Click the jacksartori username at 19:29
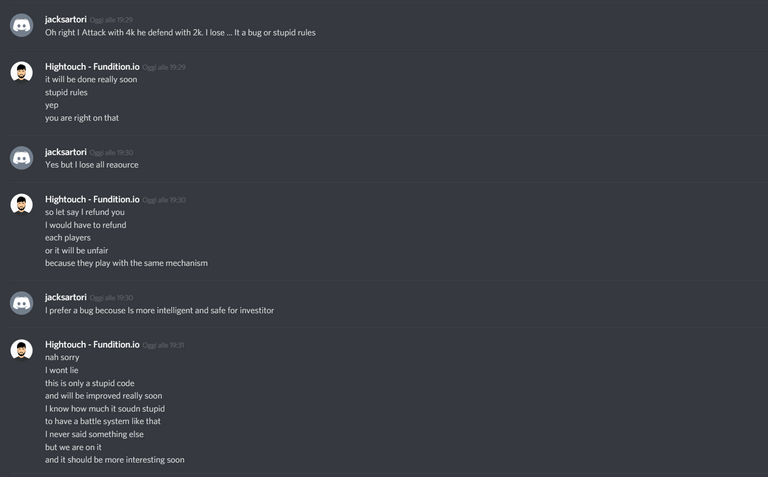The image size is (768, 477). click(66, 20)
